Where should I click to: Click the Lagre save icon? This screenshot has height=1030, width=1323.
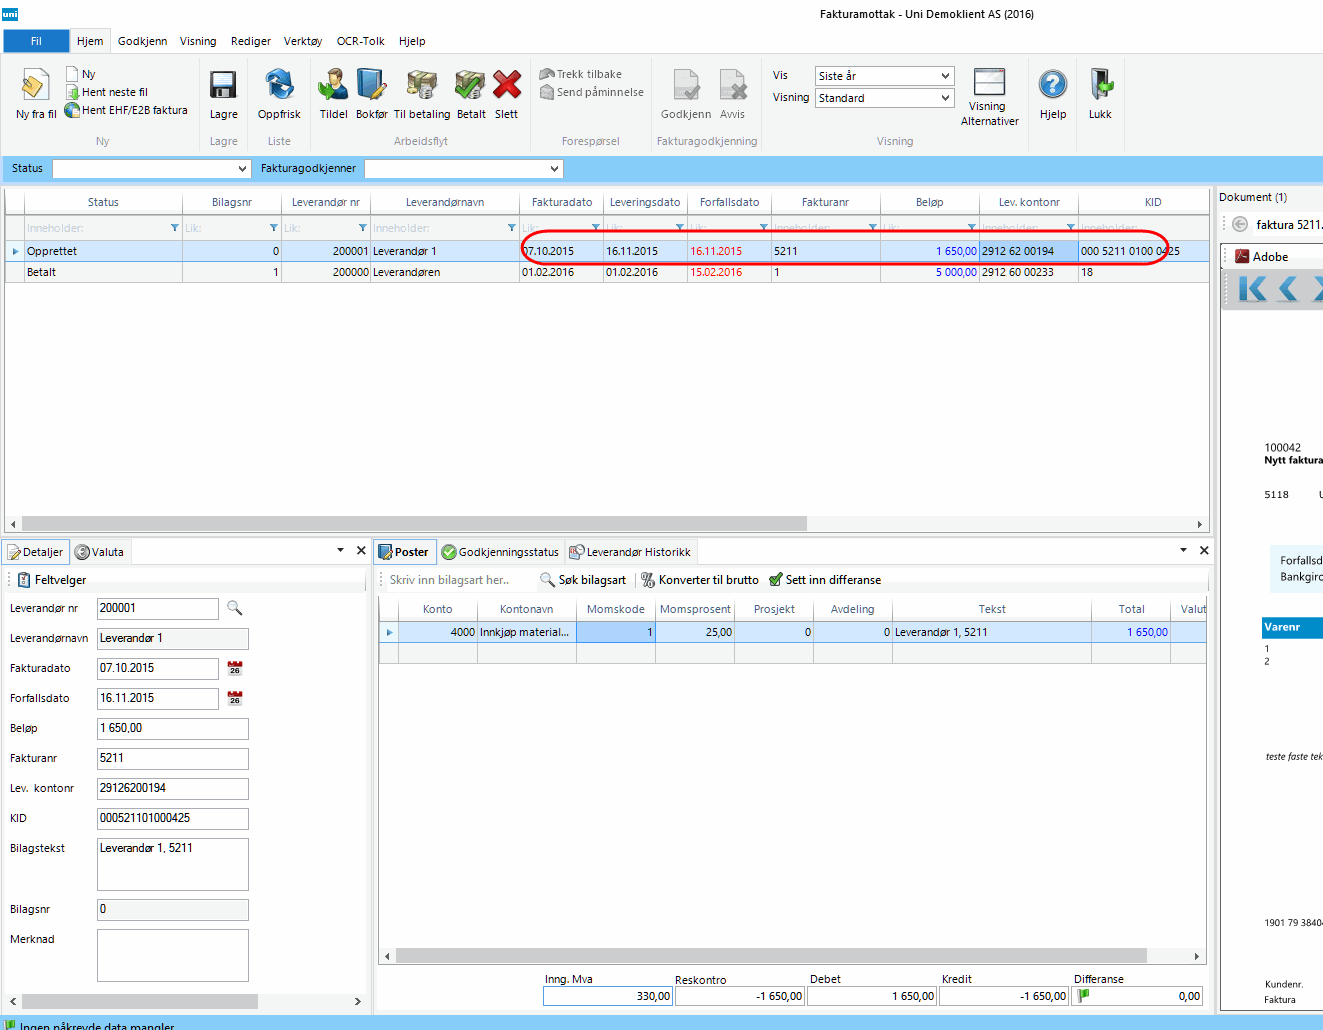click(223, 86)
